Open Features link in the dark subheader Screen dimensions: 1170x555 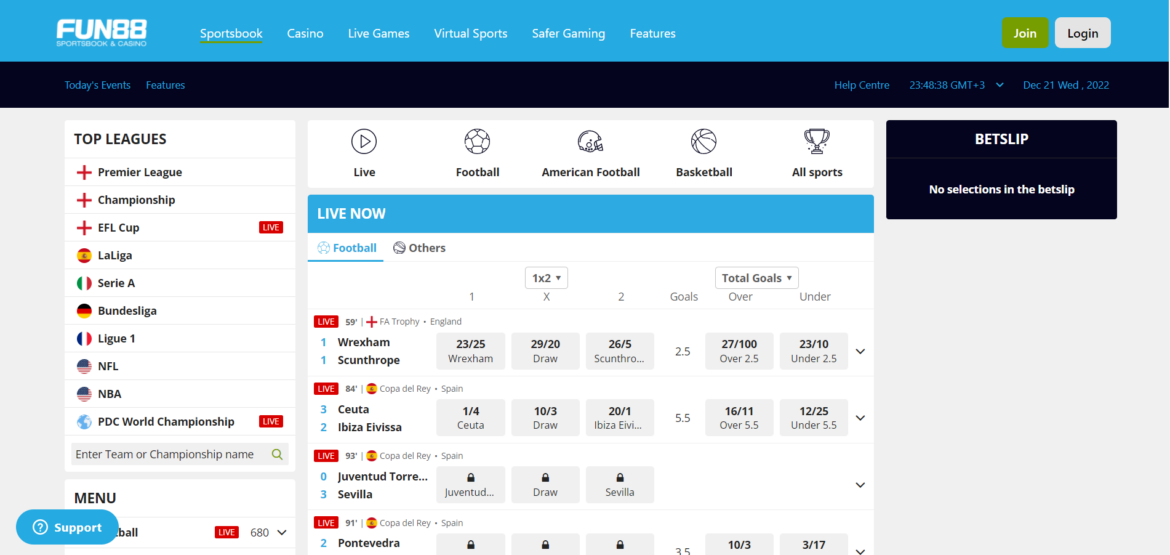tap(166, 85)
